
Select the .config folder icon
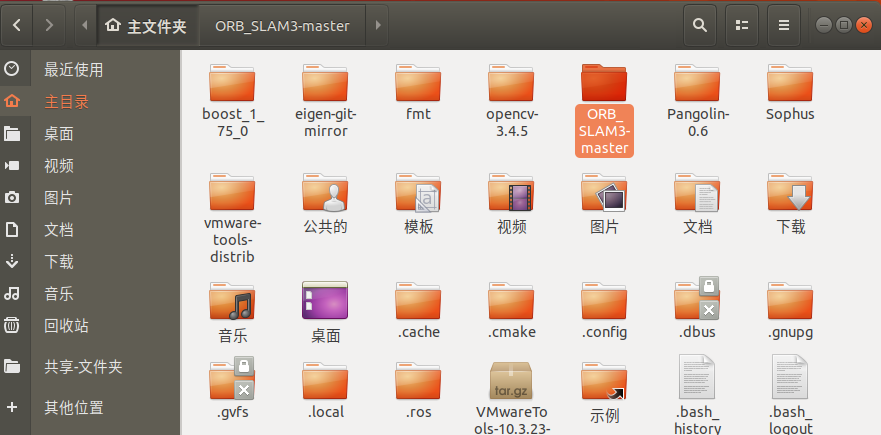[604, 301]
